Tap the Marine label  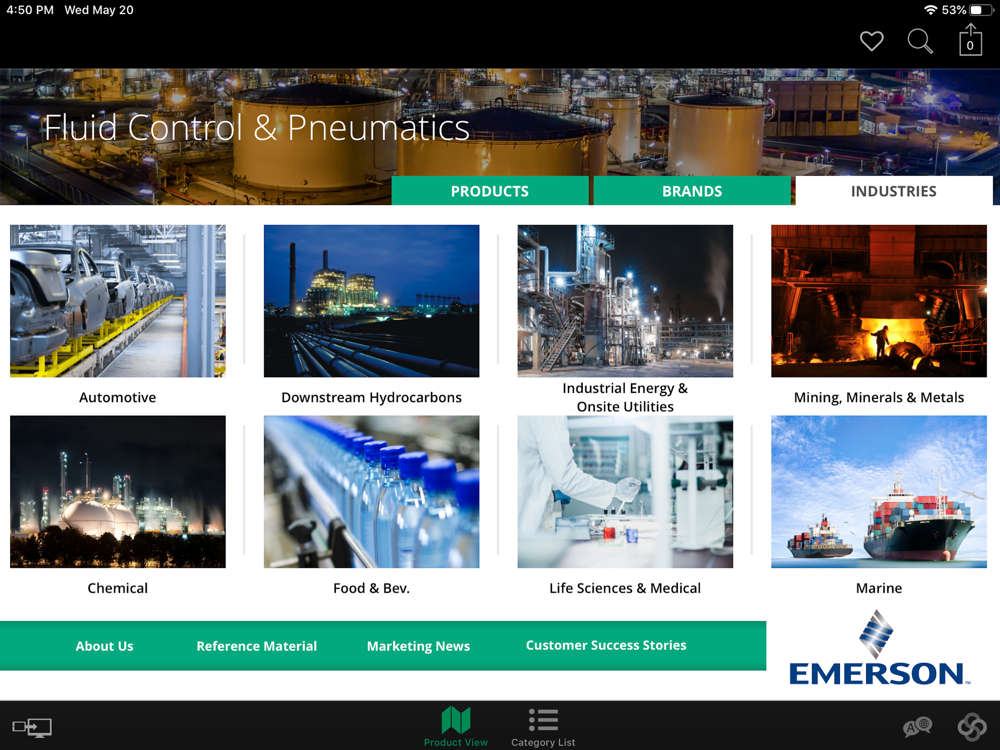click(879, 588)
